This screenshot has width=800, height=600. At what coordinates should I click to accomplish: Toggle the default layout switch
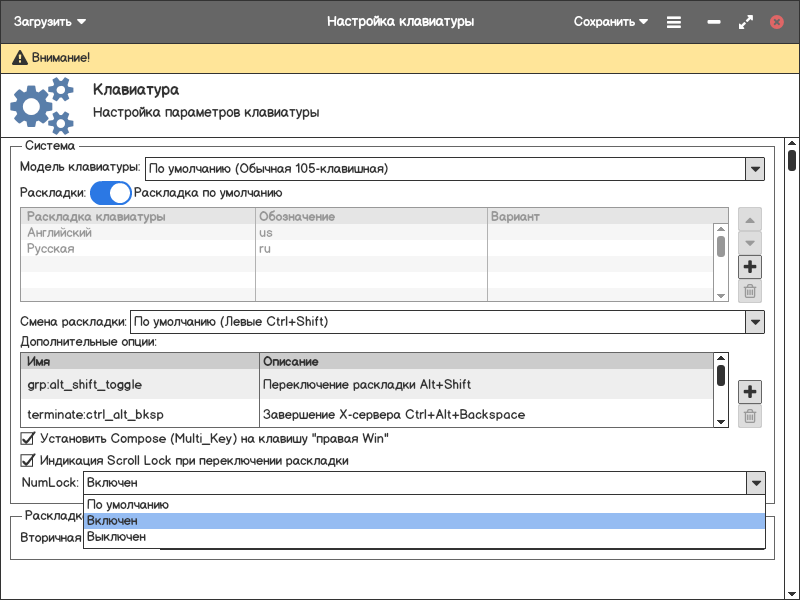pos(110,193)
